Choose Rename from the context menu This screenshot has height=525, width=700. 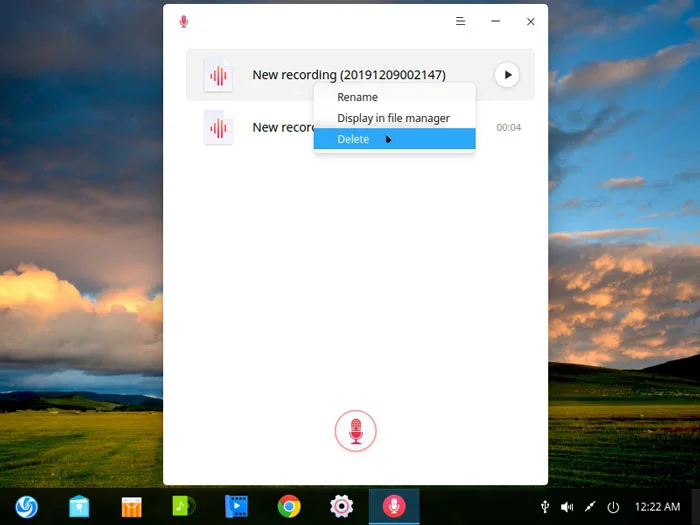click(x=394, y=97)
